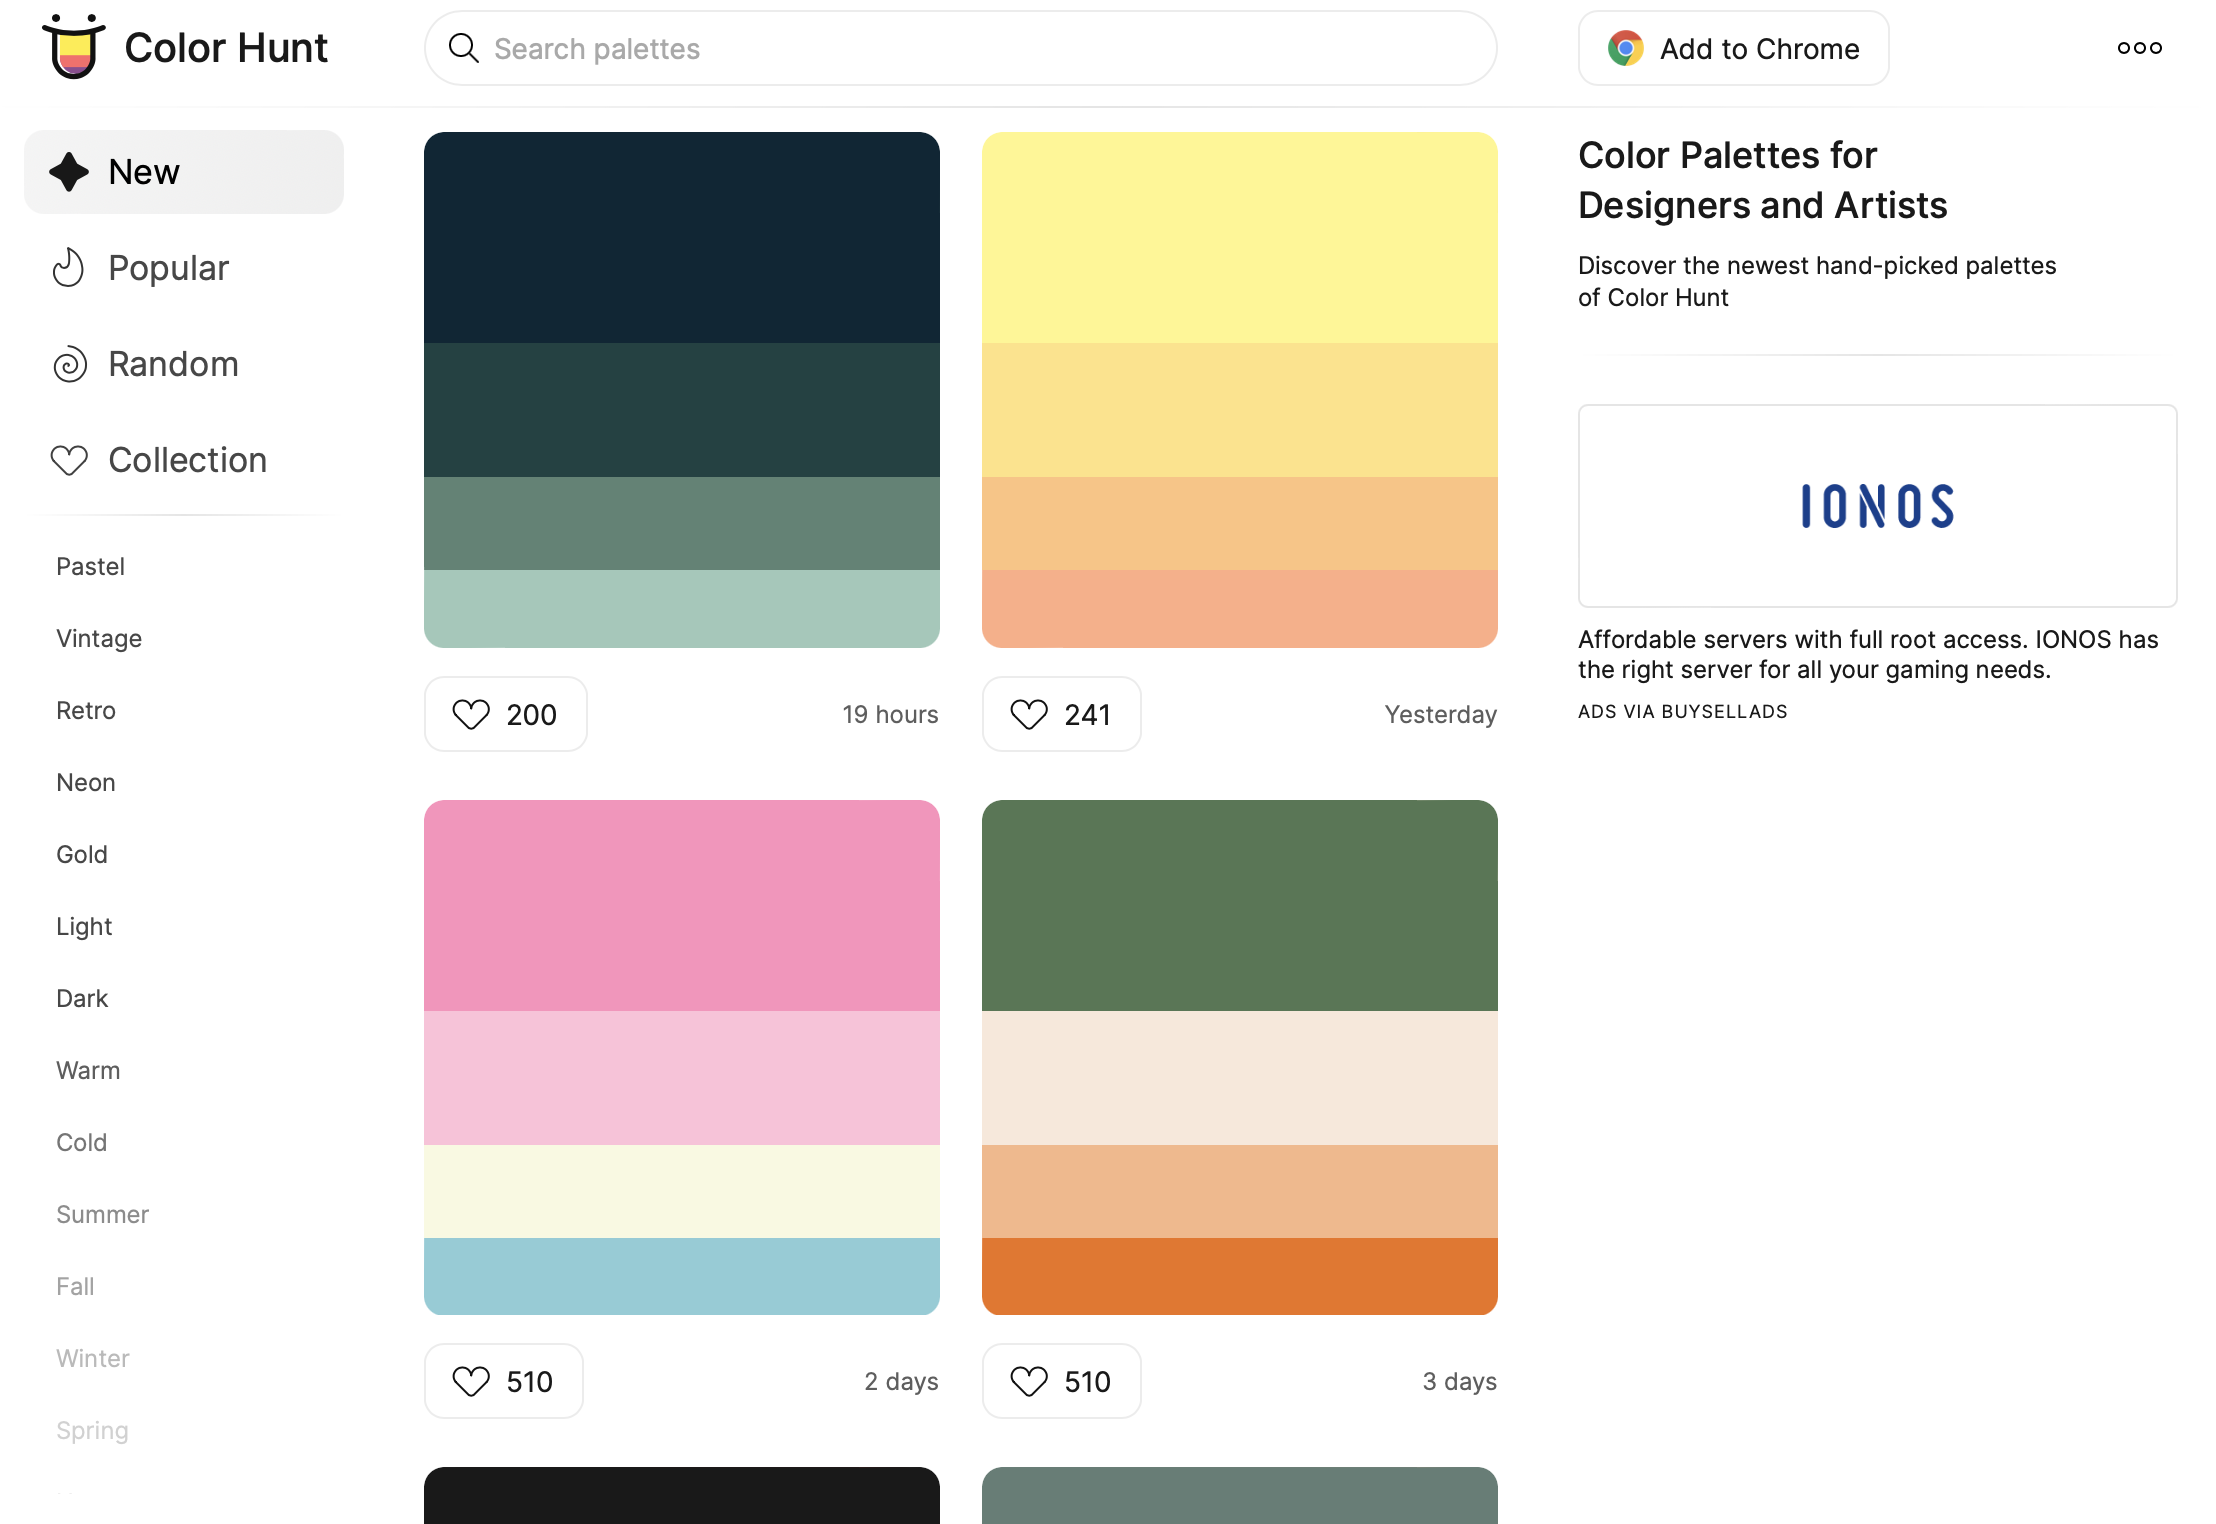Like the 3 days old palette
The width and height of the screenshot is (2216, 1524).
coord(1062,1381)
